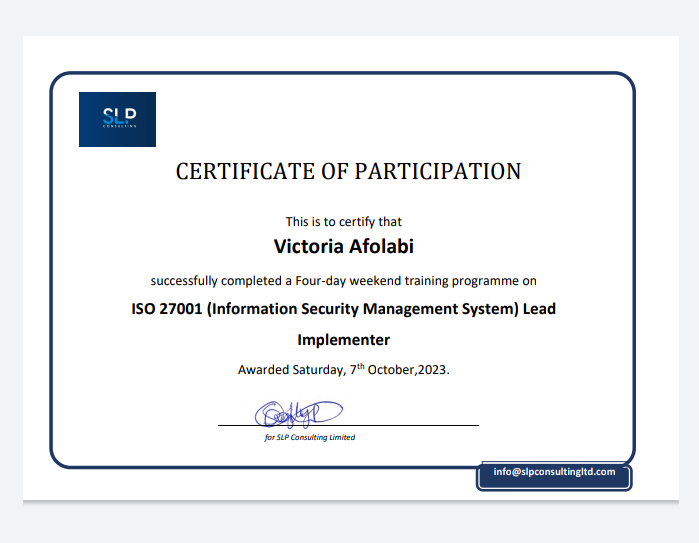Click the text 'This is to certify that'
This screenshot has height=543, width=699.
(x=344, y=222)
